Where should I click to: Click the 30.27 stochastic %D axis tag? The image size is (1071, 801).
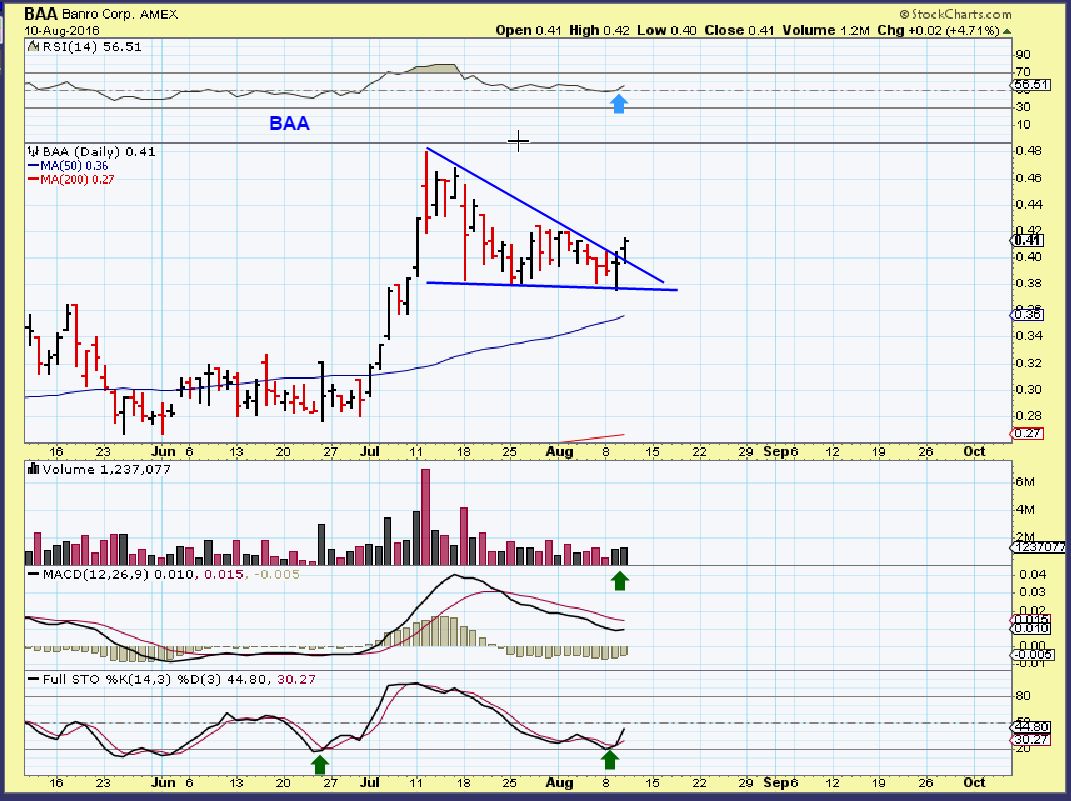[x=1030, y=740]
